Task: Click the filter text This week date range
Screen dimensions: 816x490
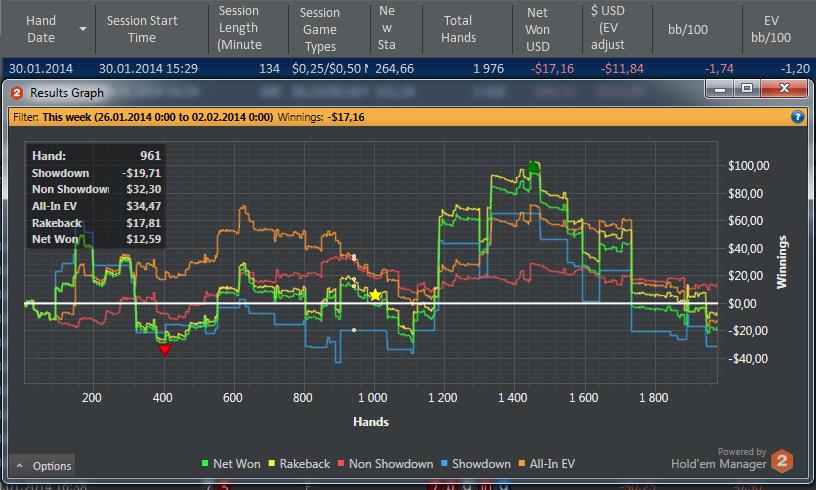Action: pos(158,117)
